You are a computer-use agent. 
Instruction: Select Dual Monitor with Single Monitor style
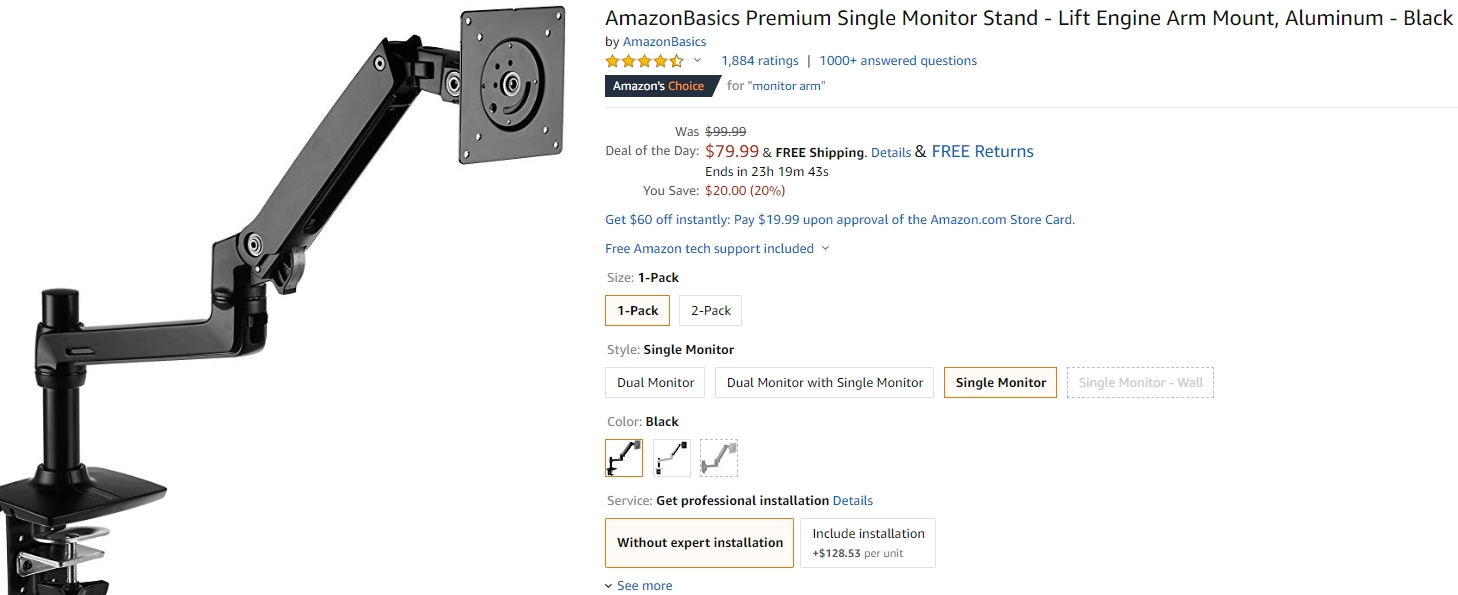825,383
